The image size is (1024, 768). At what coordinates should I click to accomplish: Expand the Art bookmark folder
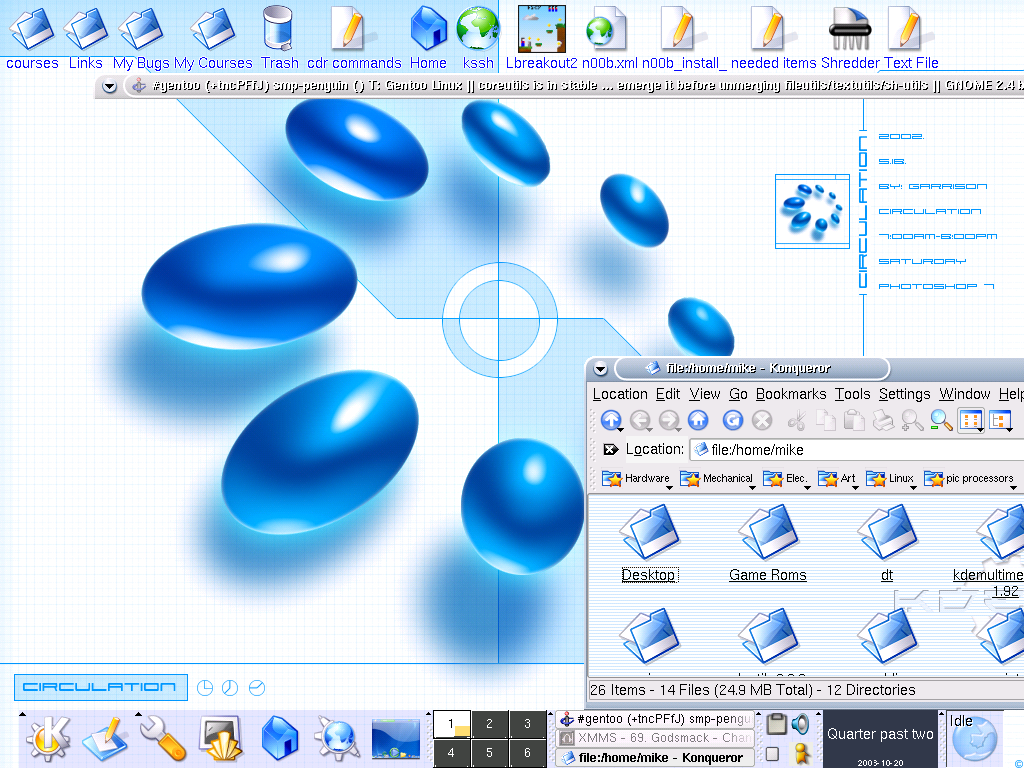pos(837,478)
